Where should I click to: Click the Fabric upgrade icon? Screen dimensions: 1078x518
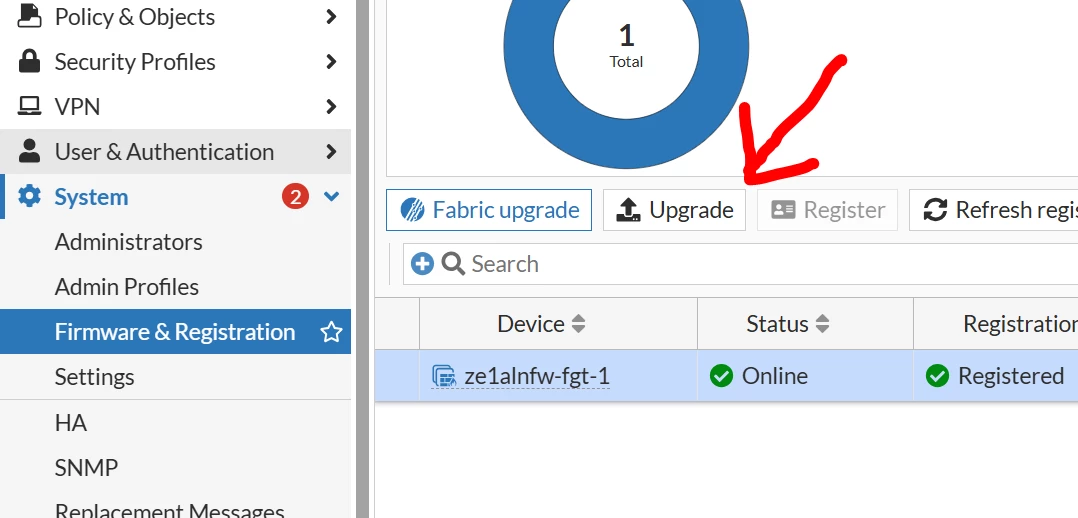412,210
